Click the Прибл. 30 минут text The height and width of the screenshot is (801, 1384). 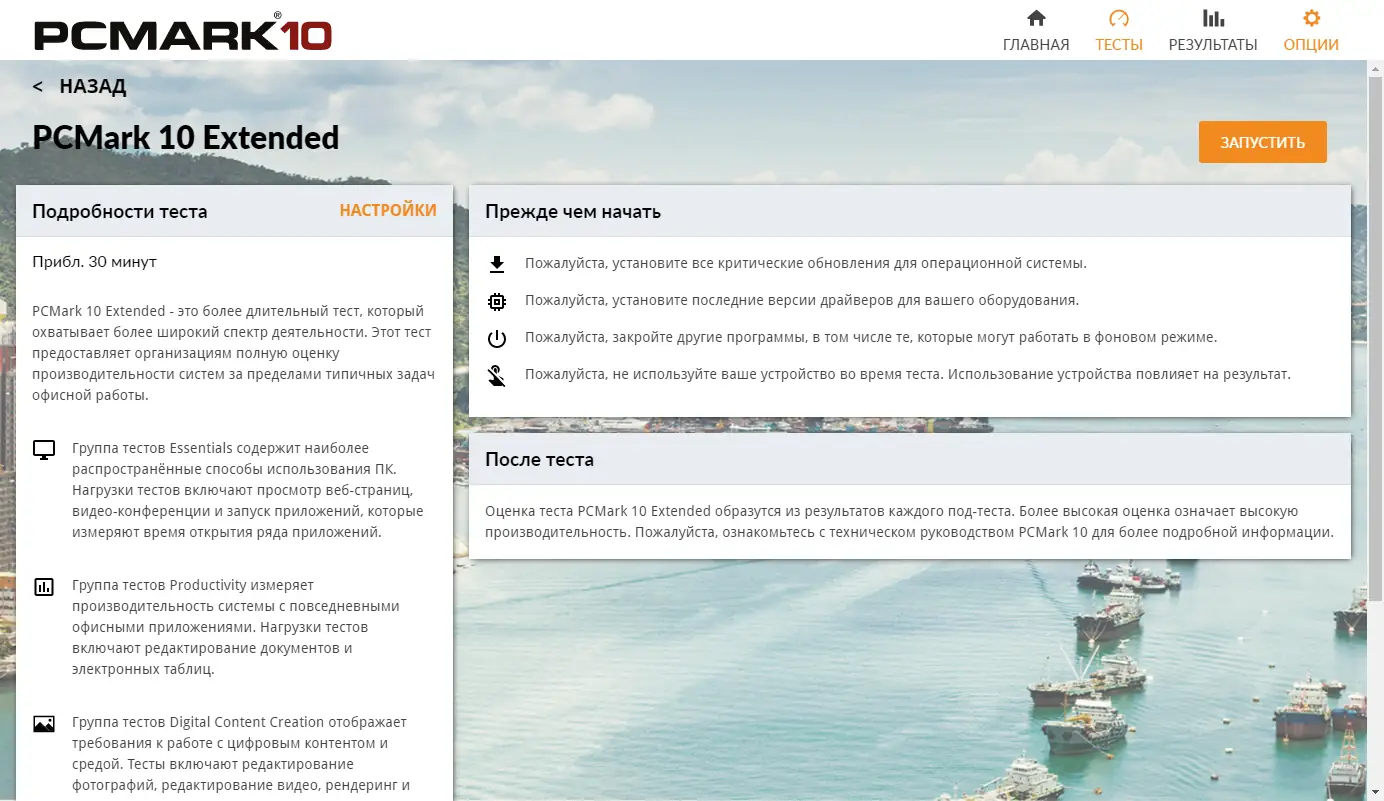[95, 262]
